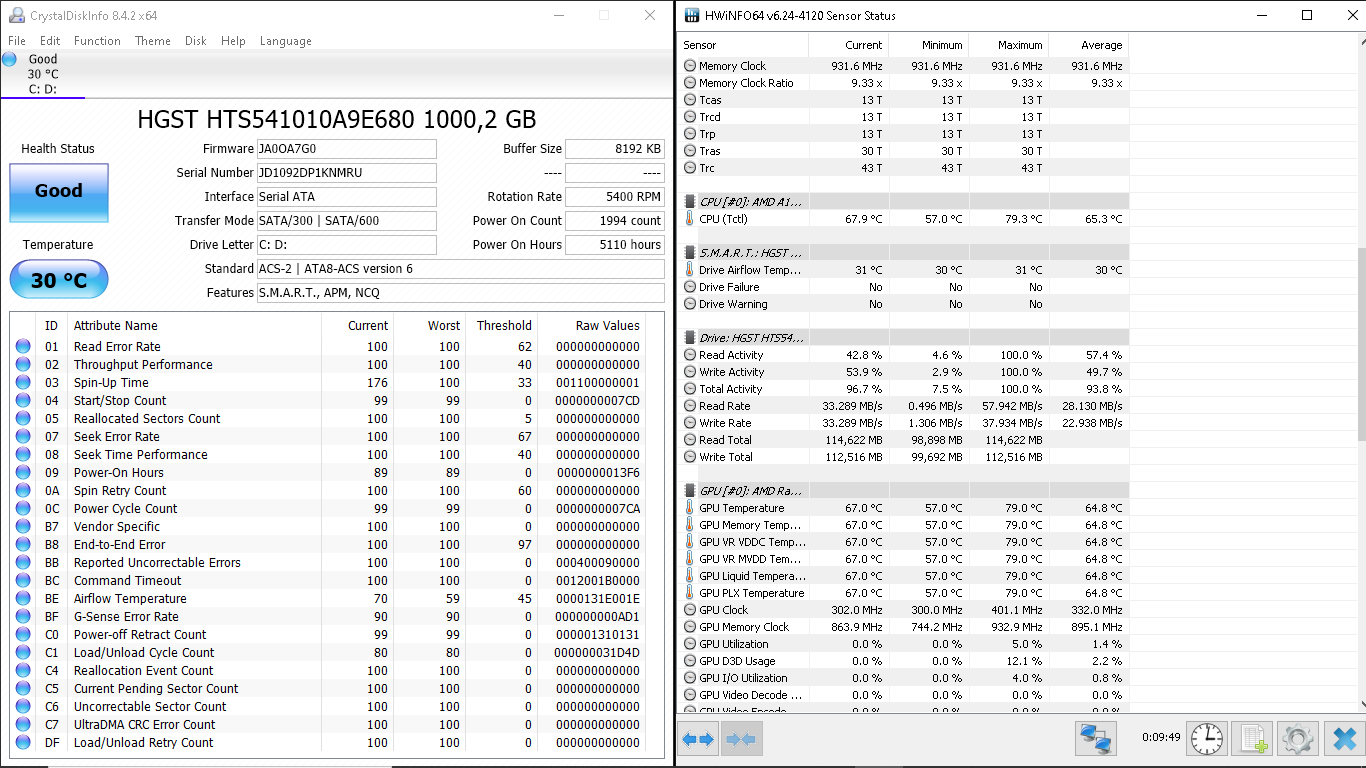Open the Function menu in CrystalDiskInfo
This screenshot has width=1366, height=768.
click(97, 41)
